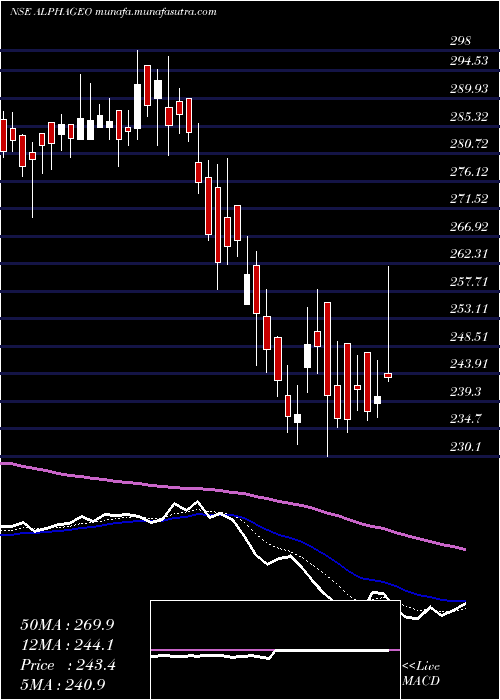Click the 289.93 price axis label
The width and height of the screenshot is (500, 700).
(x=469, y=89)
